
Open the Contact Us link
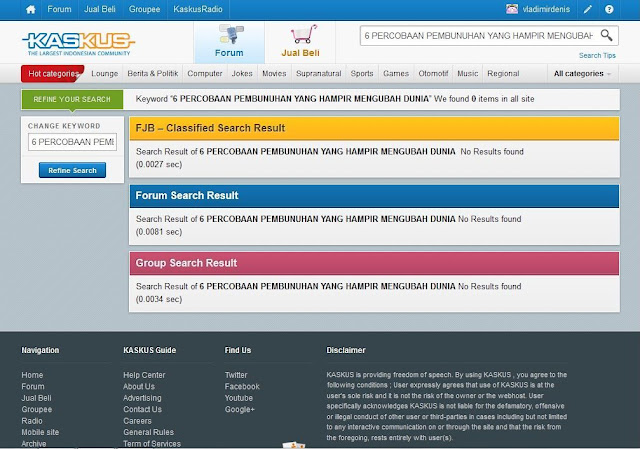(x=142, y=409)
